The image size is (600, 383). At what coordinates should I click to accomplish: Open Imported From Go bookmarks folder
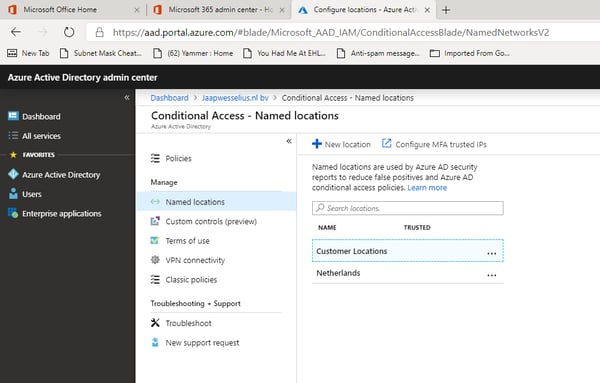(x=470, y=53)
